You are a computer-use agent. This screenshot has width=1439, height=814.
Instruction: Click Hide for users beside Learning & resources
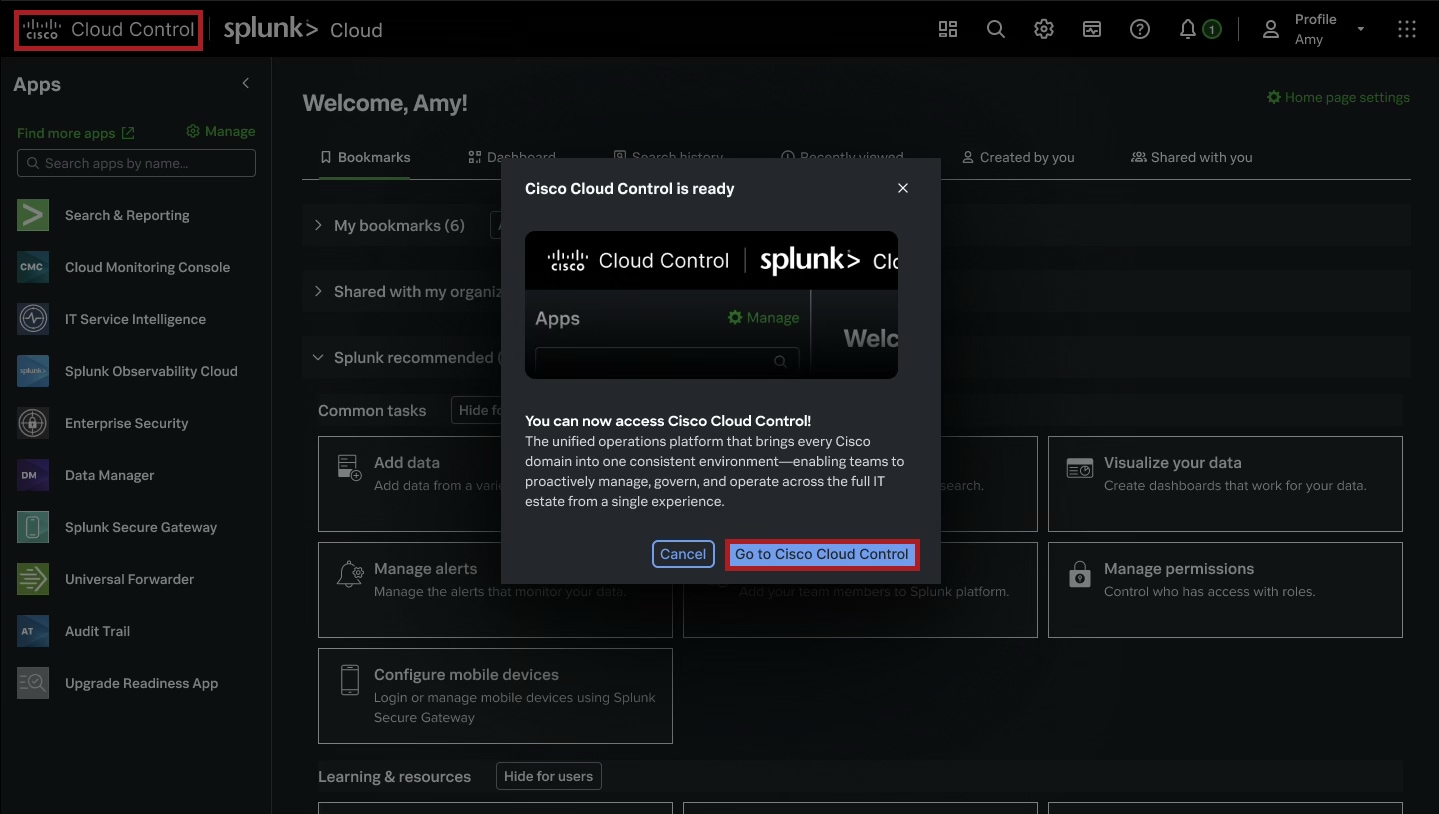pyautogui.click(x=548, y=776)
